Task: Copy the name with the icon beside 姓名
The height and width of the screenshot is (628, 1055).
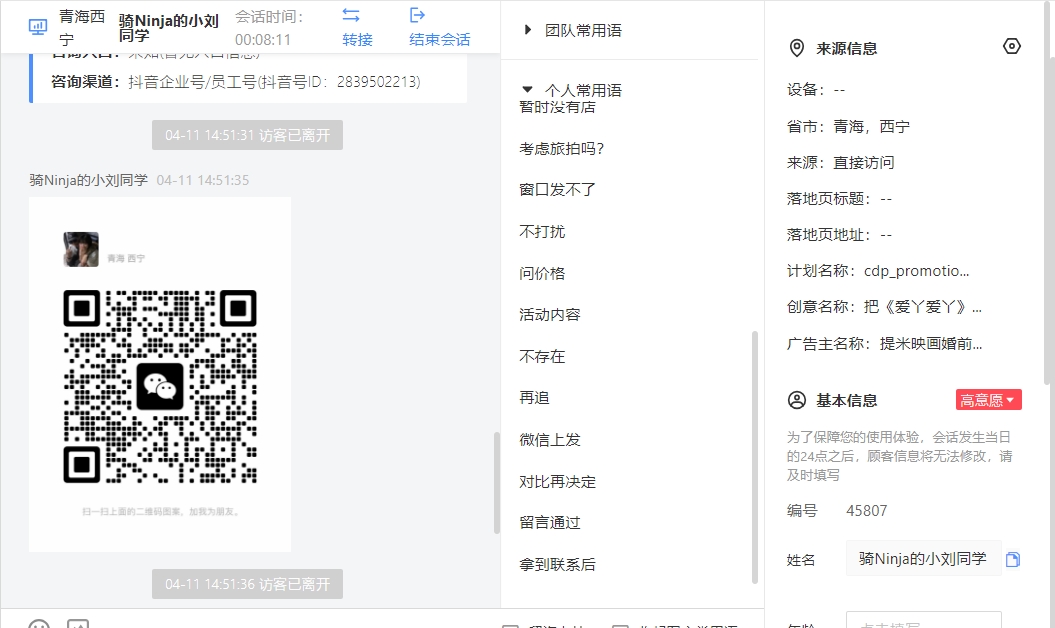Action: pyautogui.click(x=1013, y=559)
